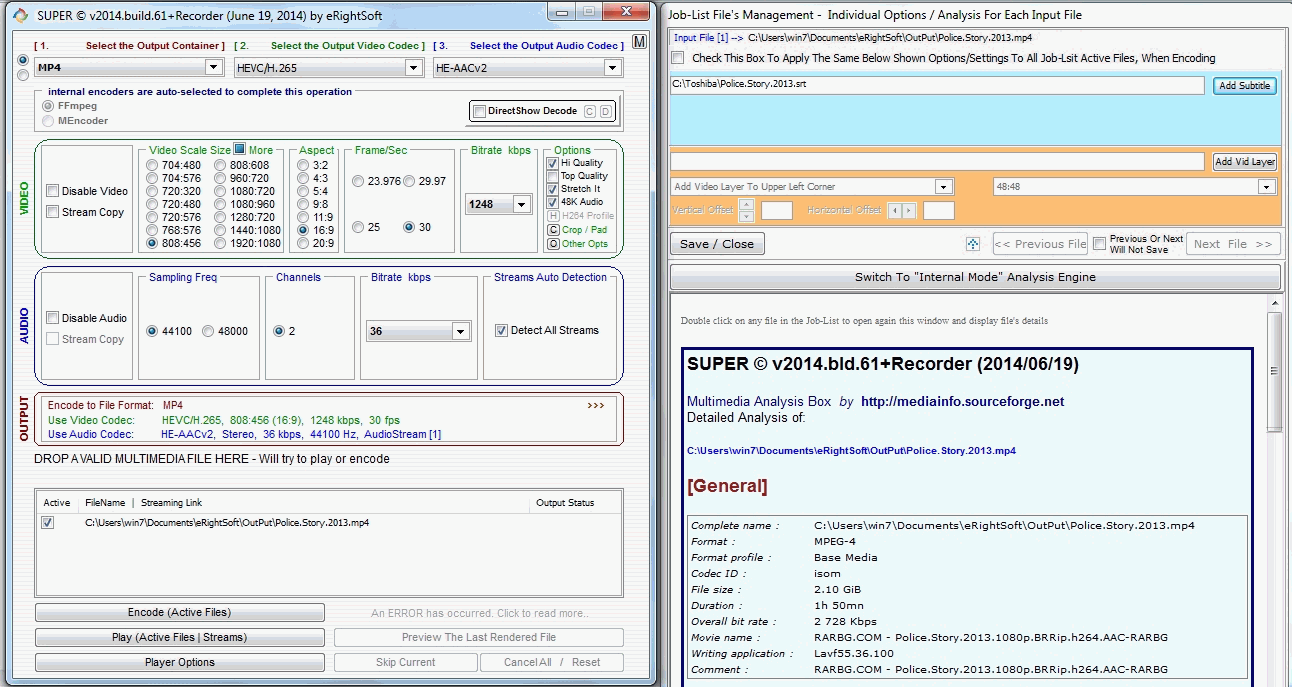Select 23.976 frames per second
1292x687 pixels.
[x=358, y=181]
